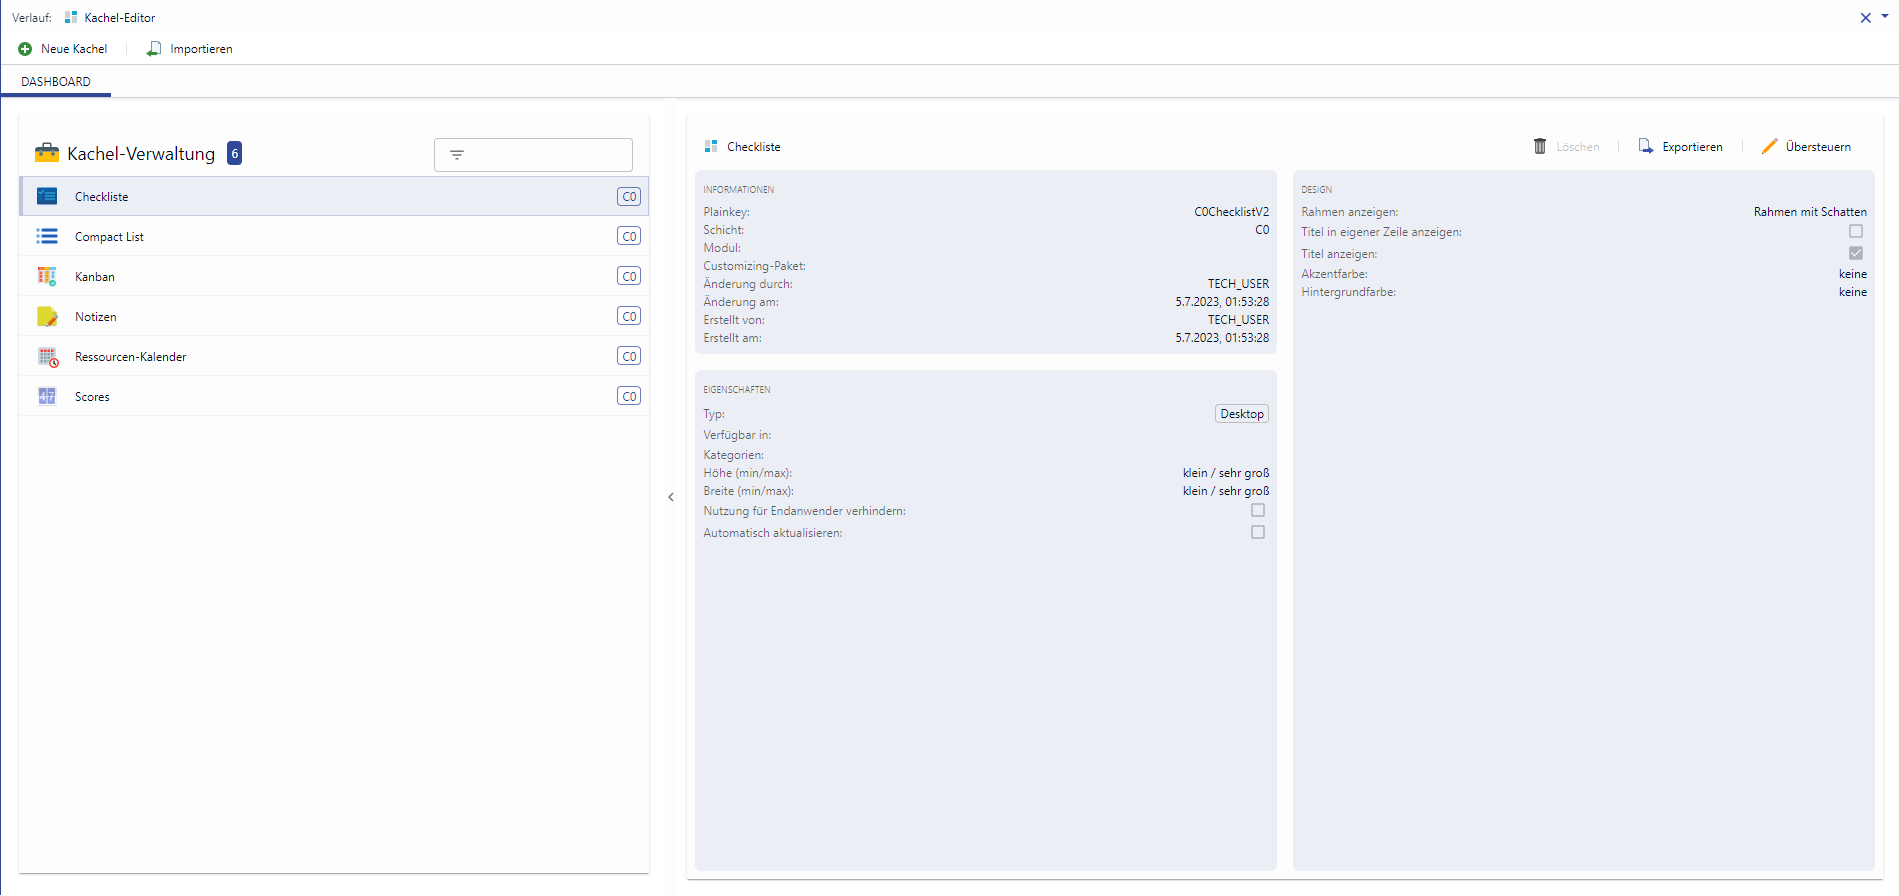Click the Importieren button
This screenshot has width=1899, height=896.
tap(190, 49)
